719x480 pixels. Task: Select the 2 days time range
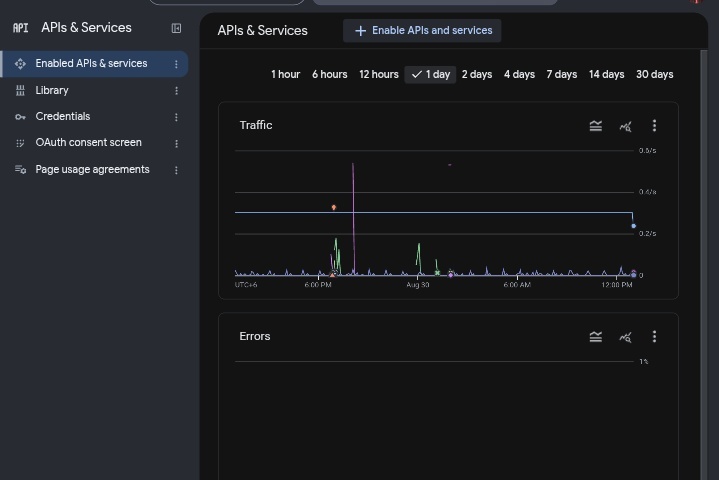point(477,74)
